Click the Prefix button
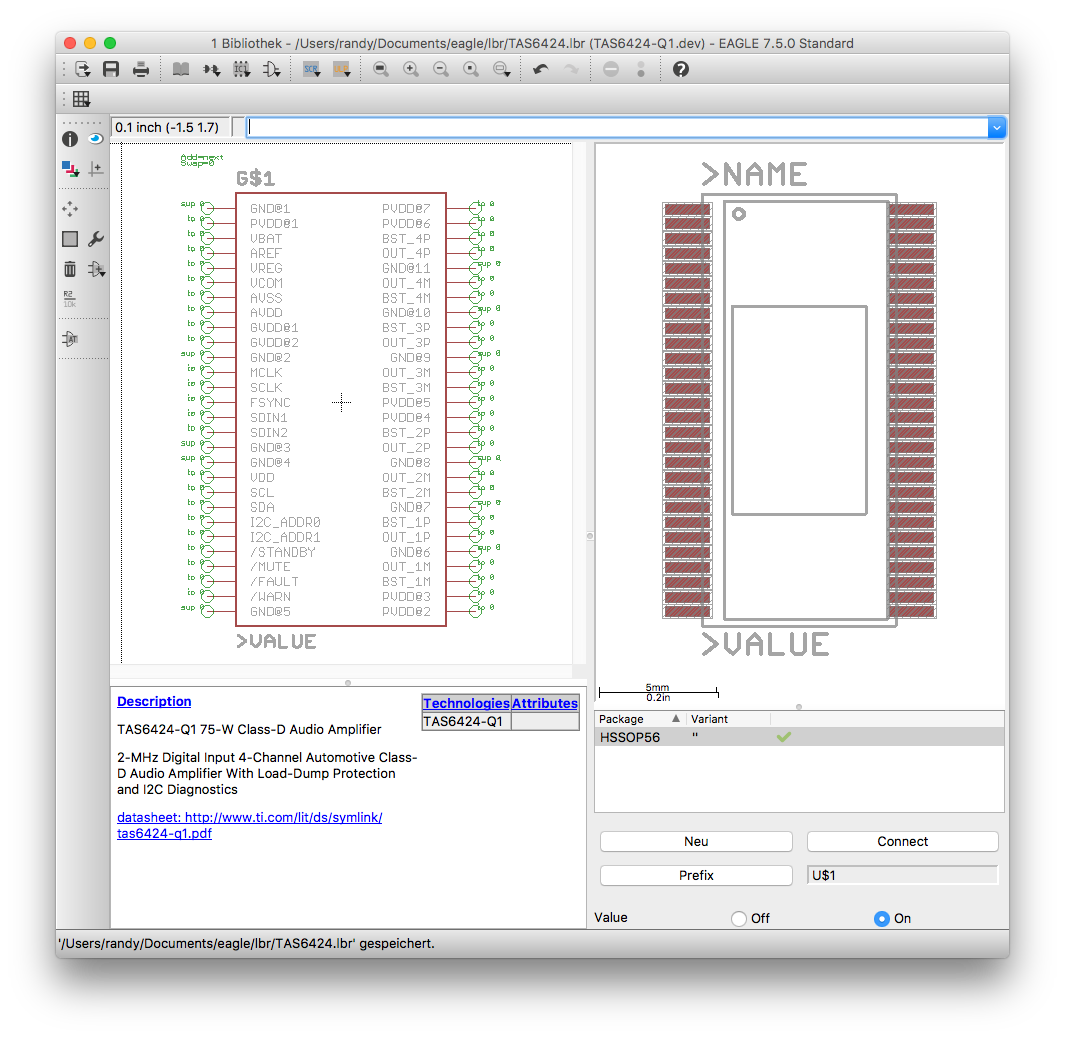The height and width of the screenshot is (1038, 1065). coord(696,875)
